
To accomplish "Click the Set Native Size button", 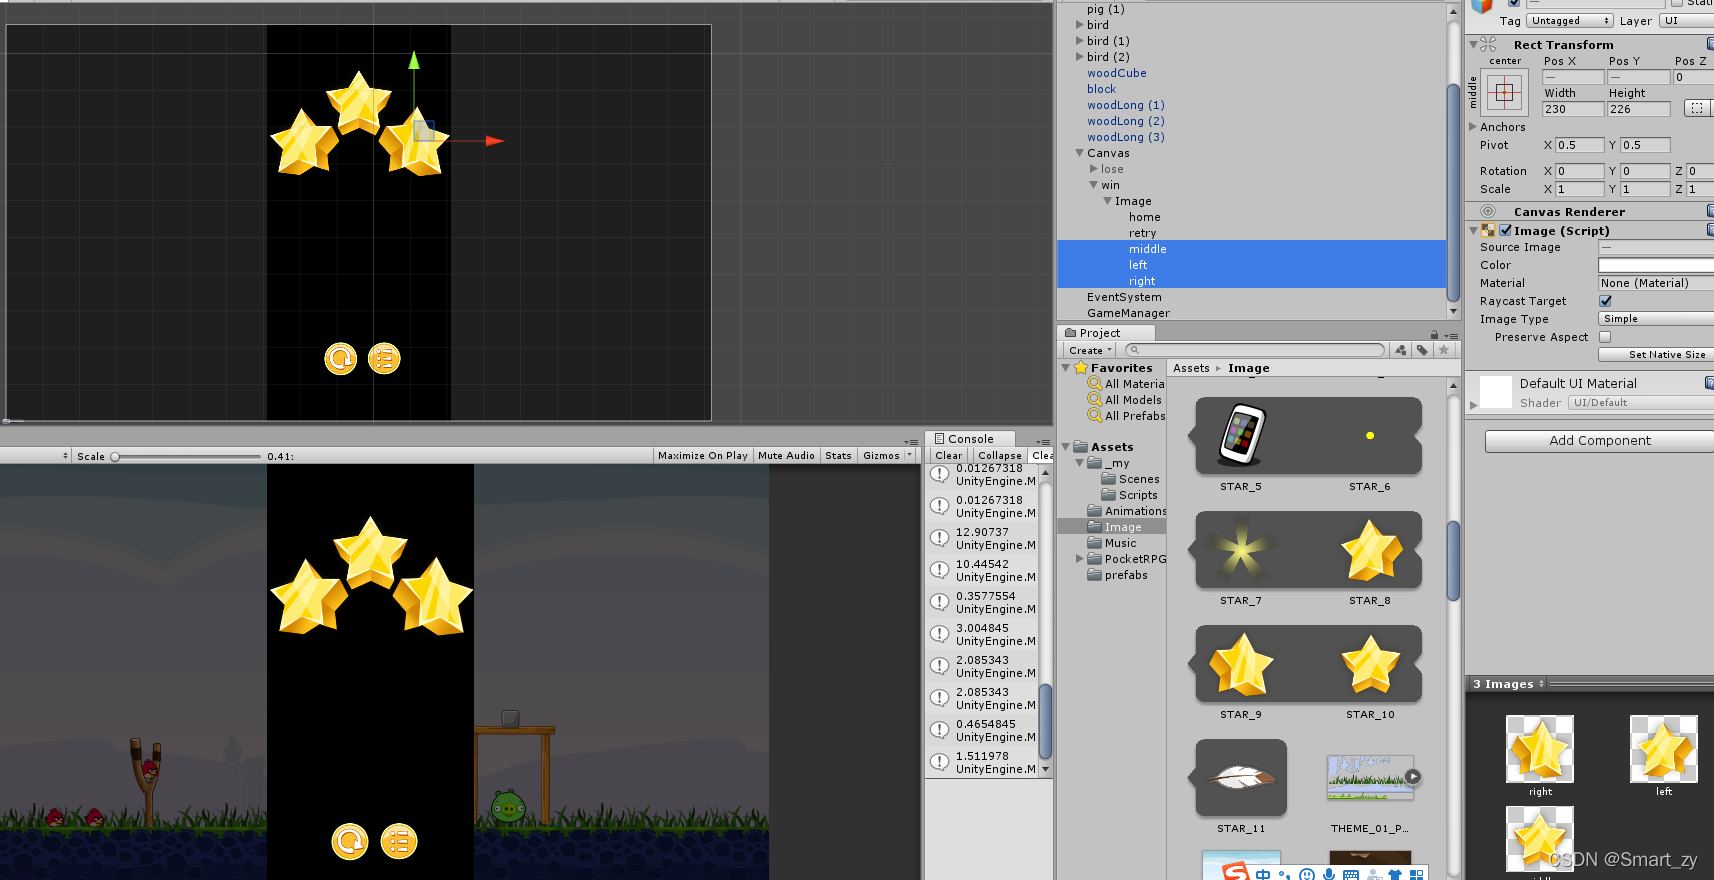I will click(x=1656, y=355).
